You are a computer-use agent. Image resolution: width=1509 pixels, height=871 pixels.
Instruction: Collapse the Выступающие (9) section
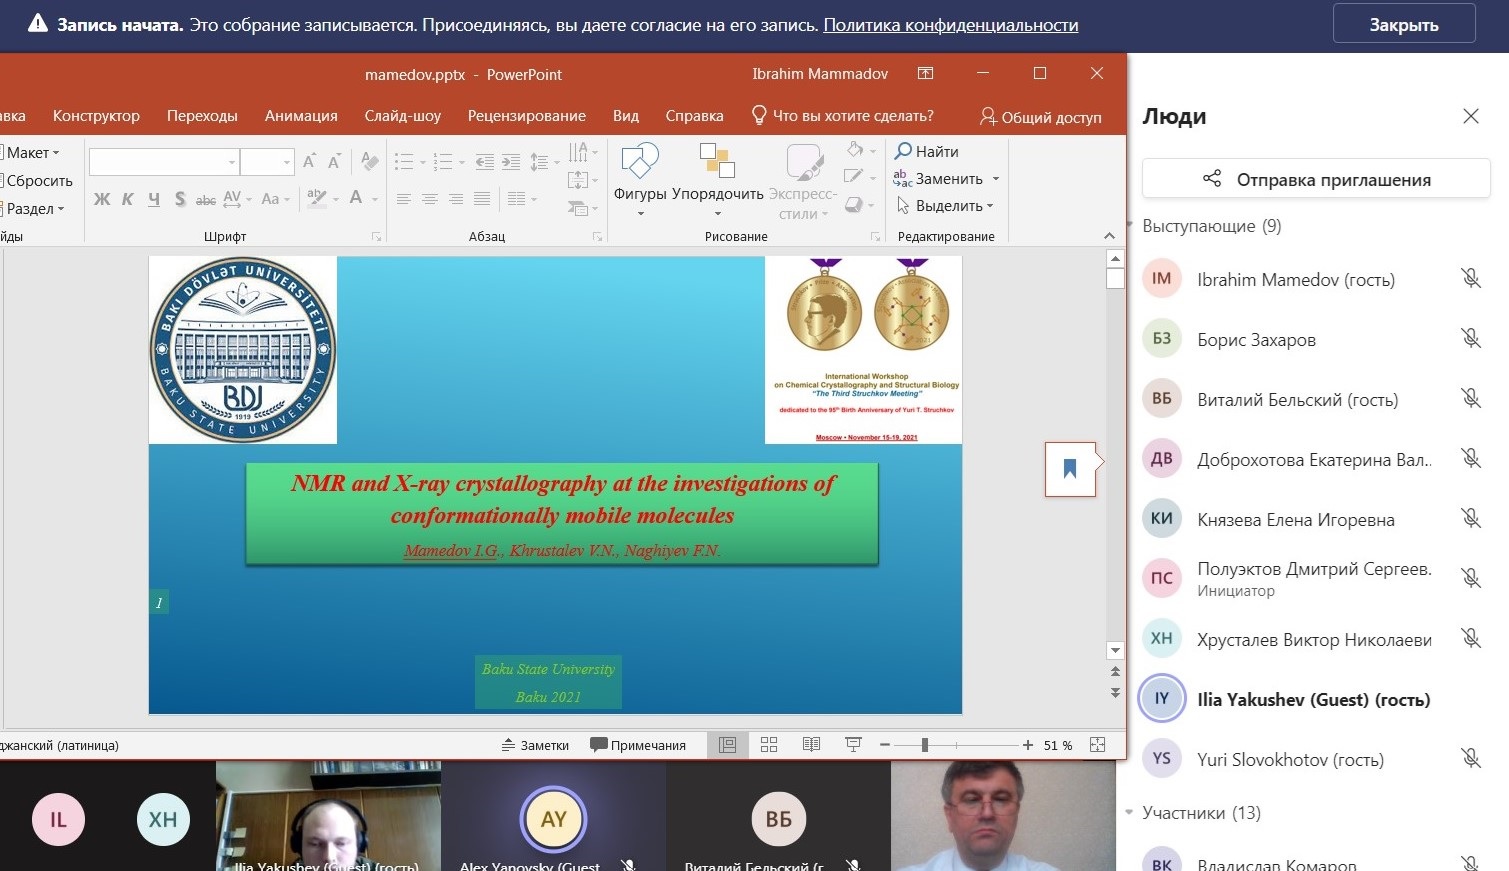1131,226
